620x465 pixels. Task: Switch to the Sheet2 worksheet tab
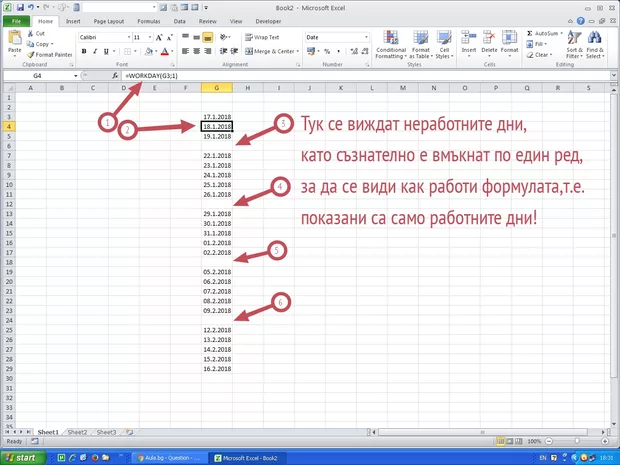coord(77,432)
